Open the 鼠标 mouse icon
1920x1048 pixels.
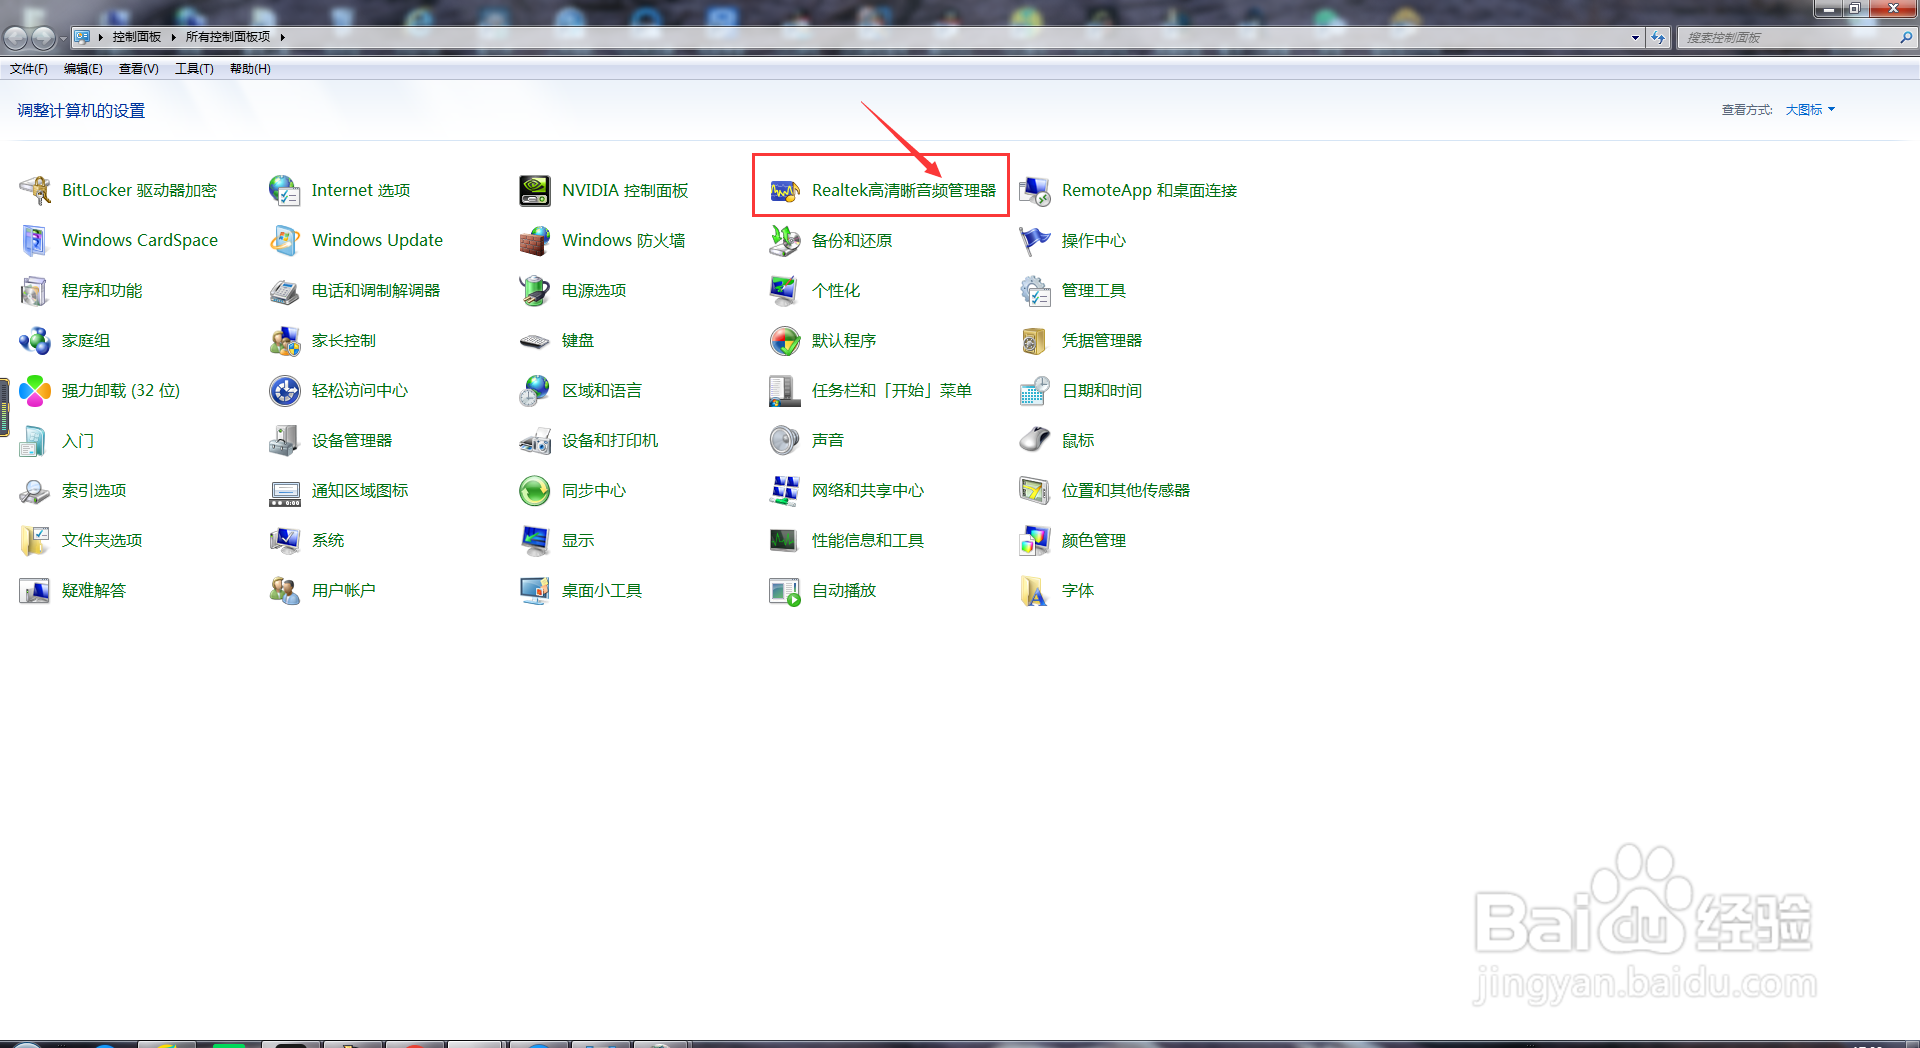click(1035, 440)
